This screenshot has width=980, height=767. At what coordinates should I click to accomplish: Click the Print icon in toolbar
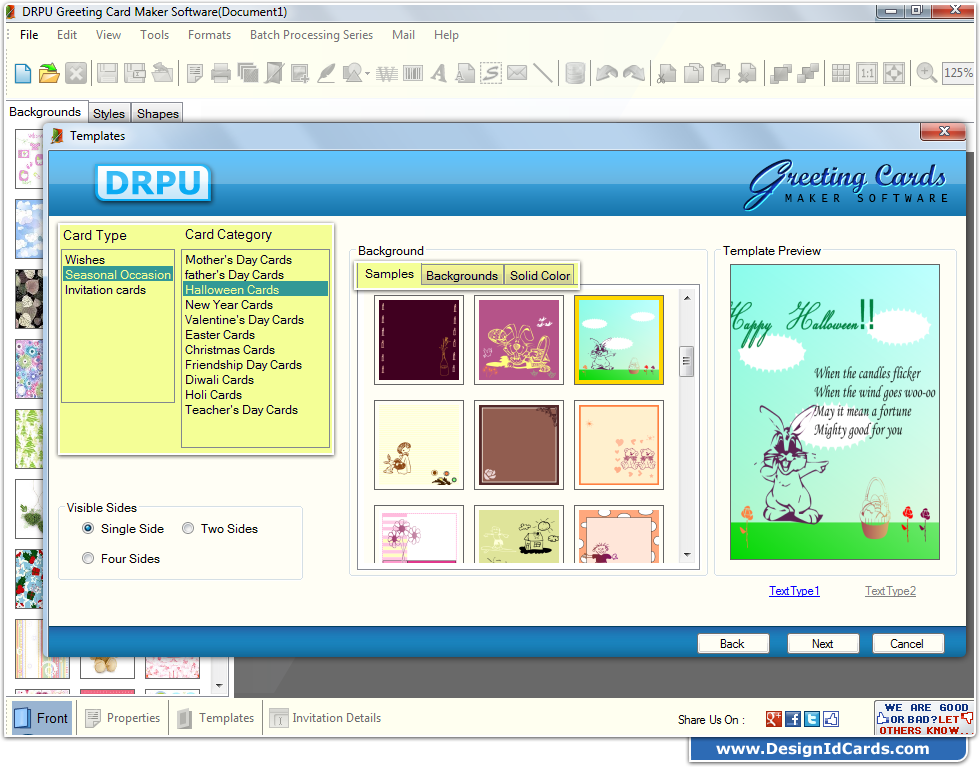coord(221,74)
